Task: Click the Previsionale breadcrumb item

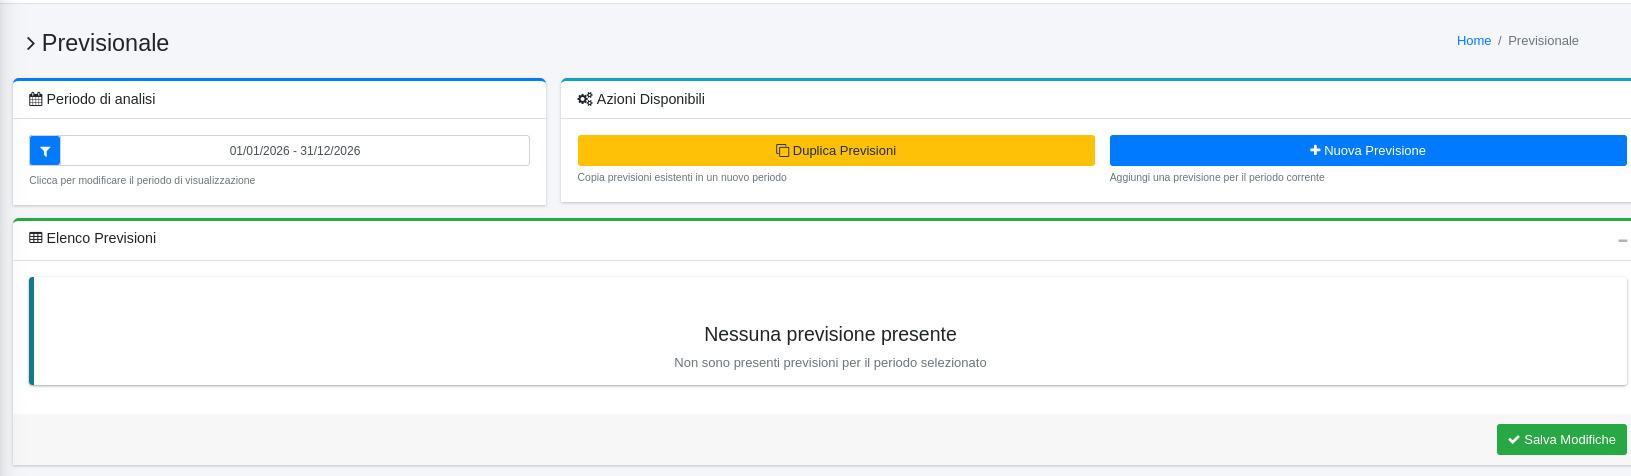Action: point(1543,41)
